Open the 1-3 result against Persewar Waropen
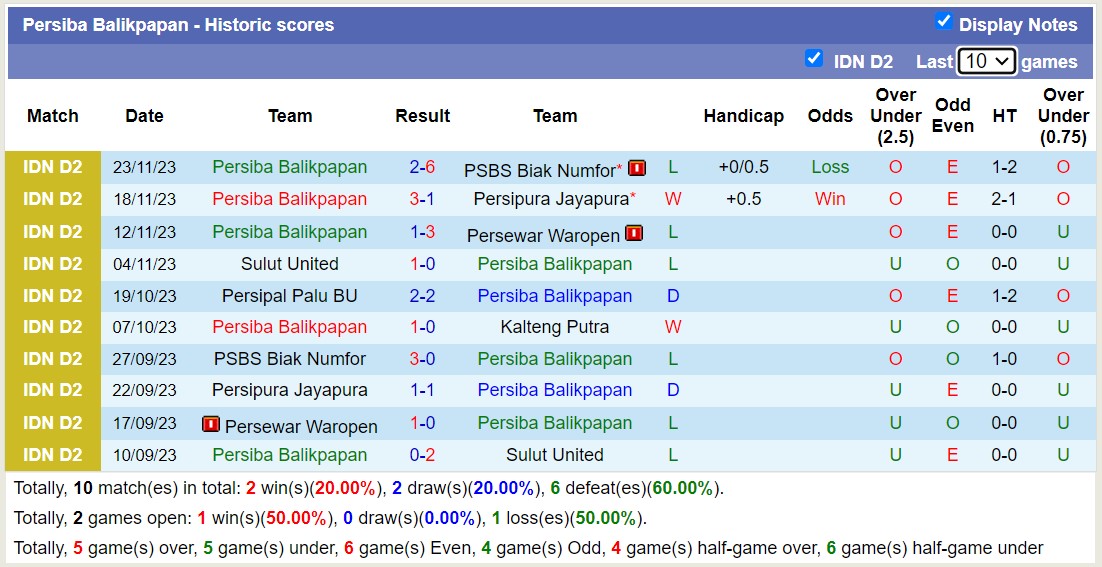 click(x=422, y=232)
